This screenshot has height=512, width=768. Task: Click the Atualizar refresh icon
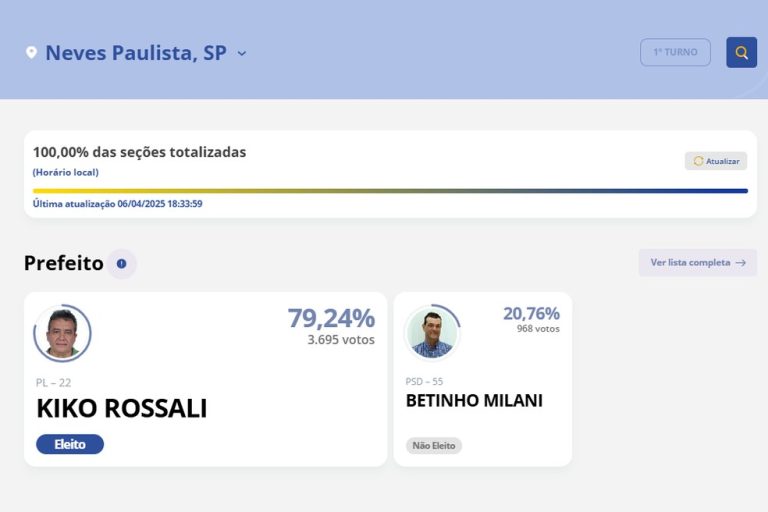[698, 161]
